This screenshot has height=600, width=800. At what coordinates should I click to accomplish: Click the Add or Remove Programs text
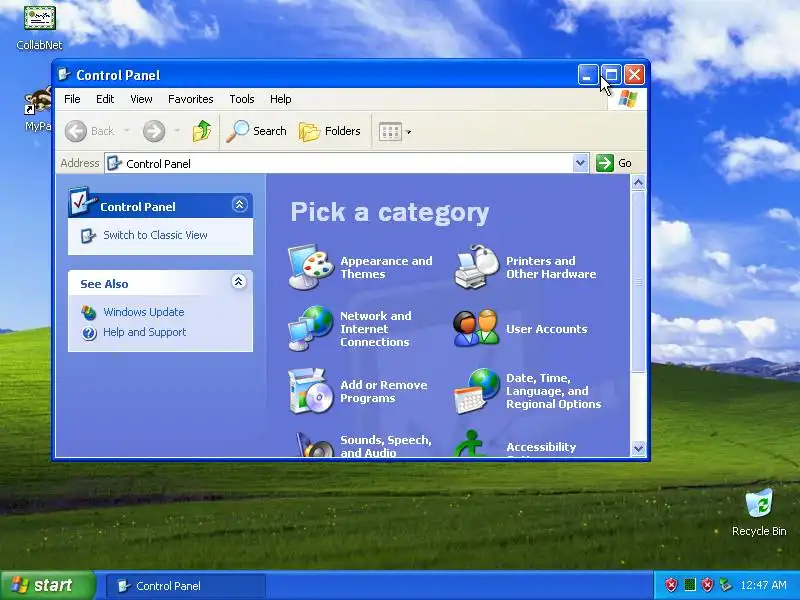384,391
